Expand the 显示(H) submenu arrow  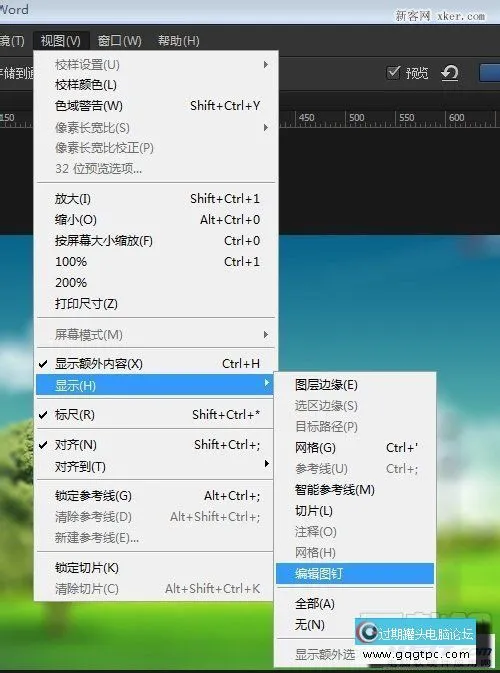pyautogui.click(x=267, y=382)
